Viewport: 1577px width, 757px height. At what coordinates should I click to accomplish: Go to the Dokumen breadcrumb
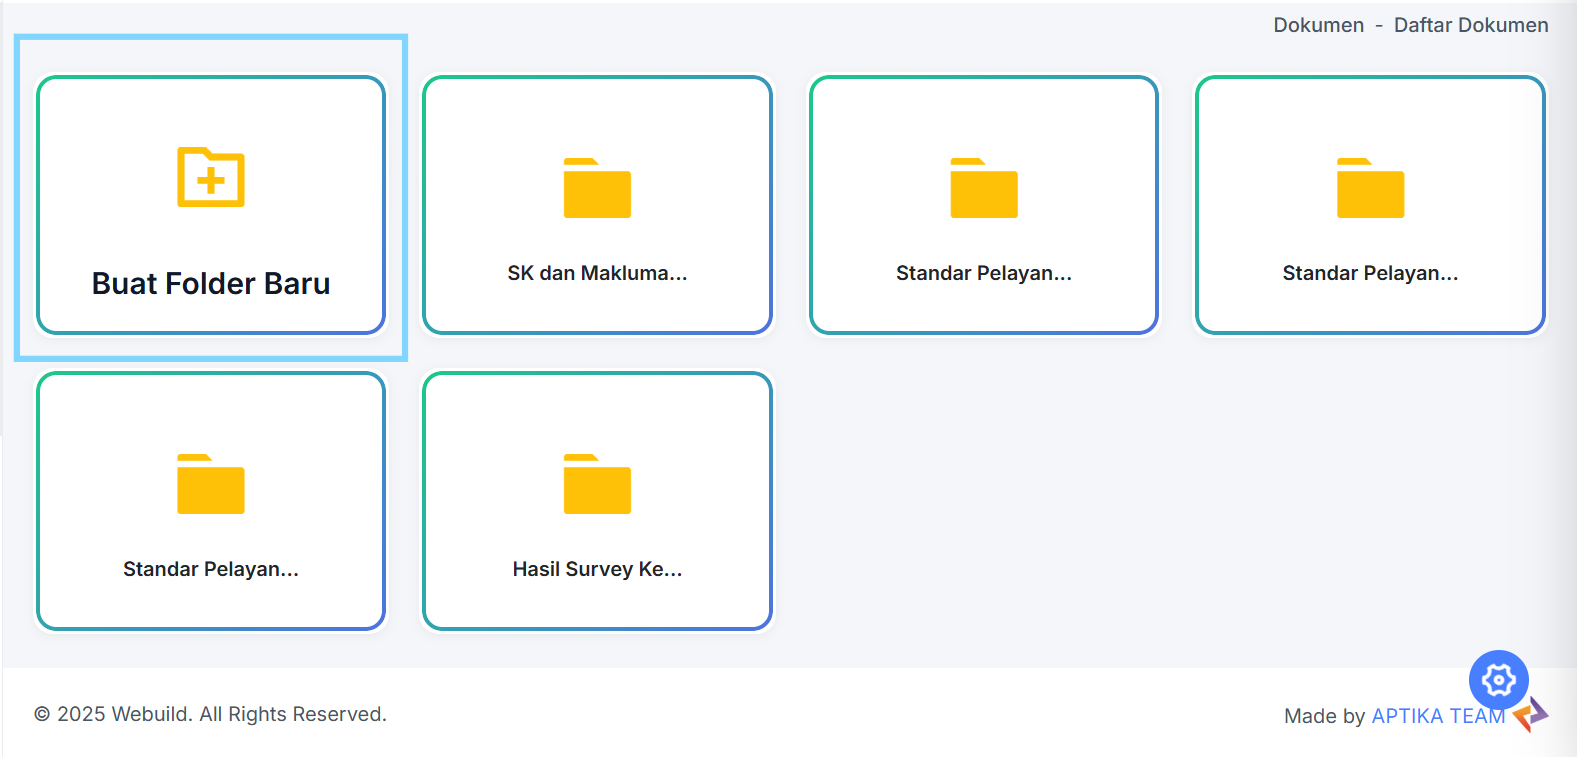tap(1318, 25)
